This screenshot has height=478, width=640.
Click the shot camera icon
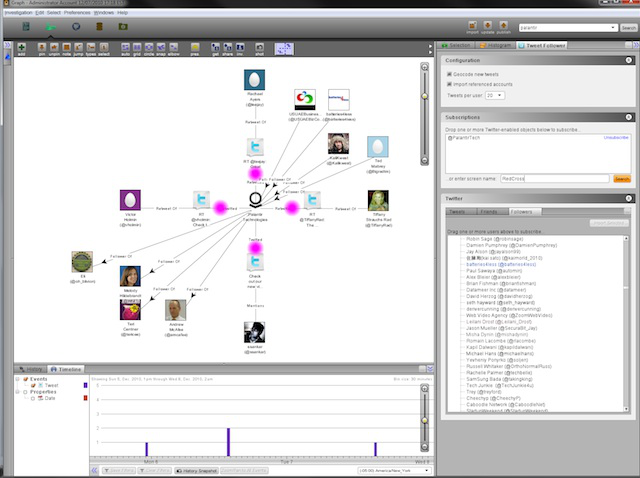(259, 48)
